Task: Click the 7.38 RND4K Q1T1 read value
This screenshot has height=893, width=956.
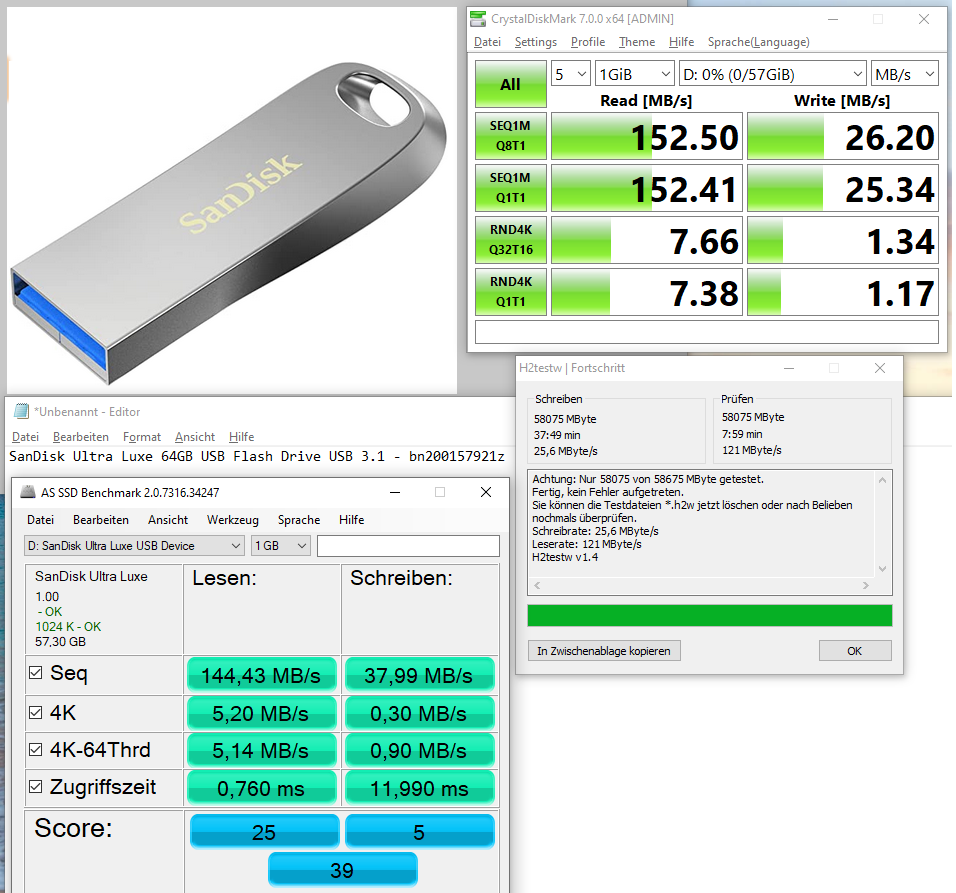Action: [x=647, y=291]
